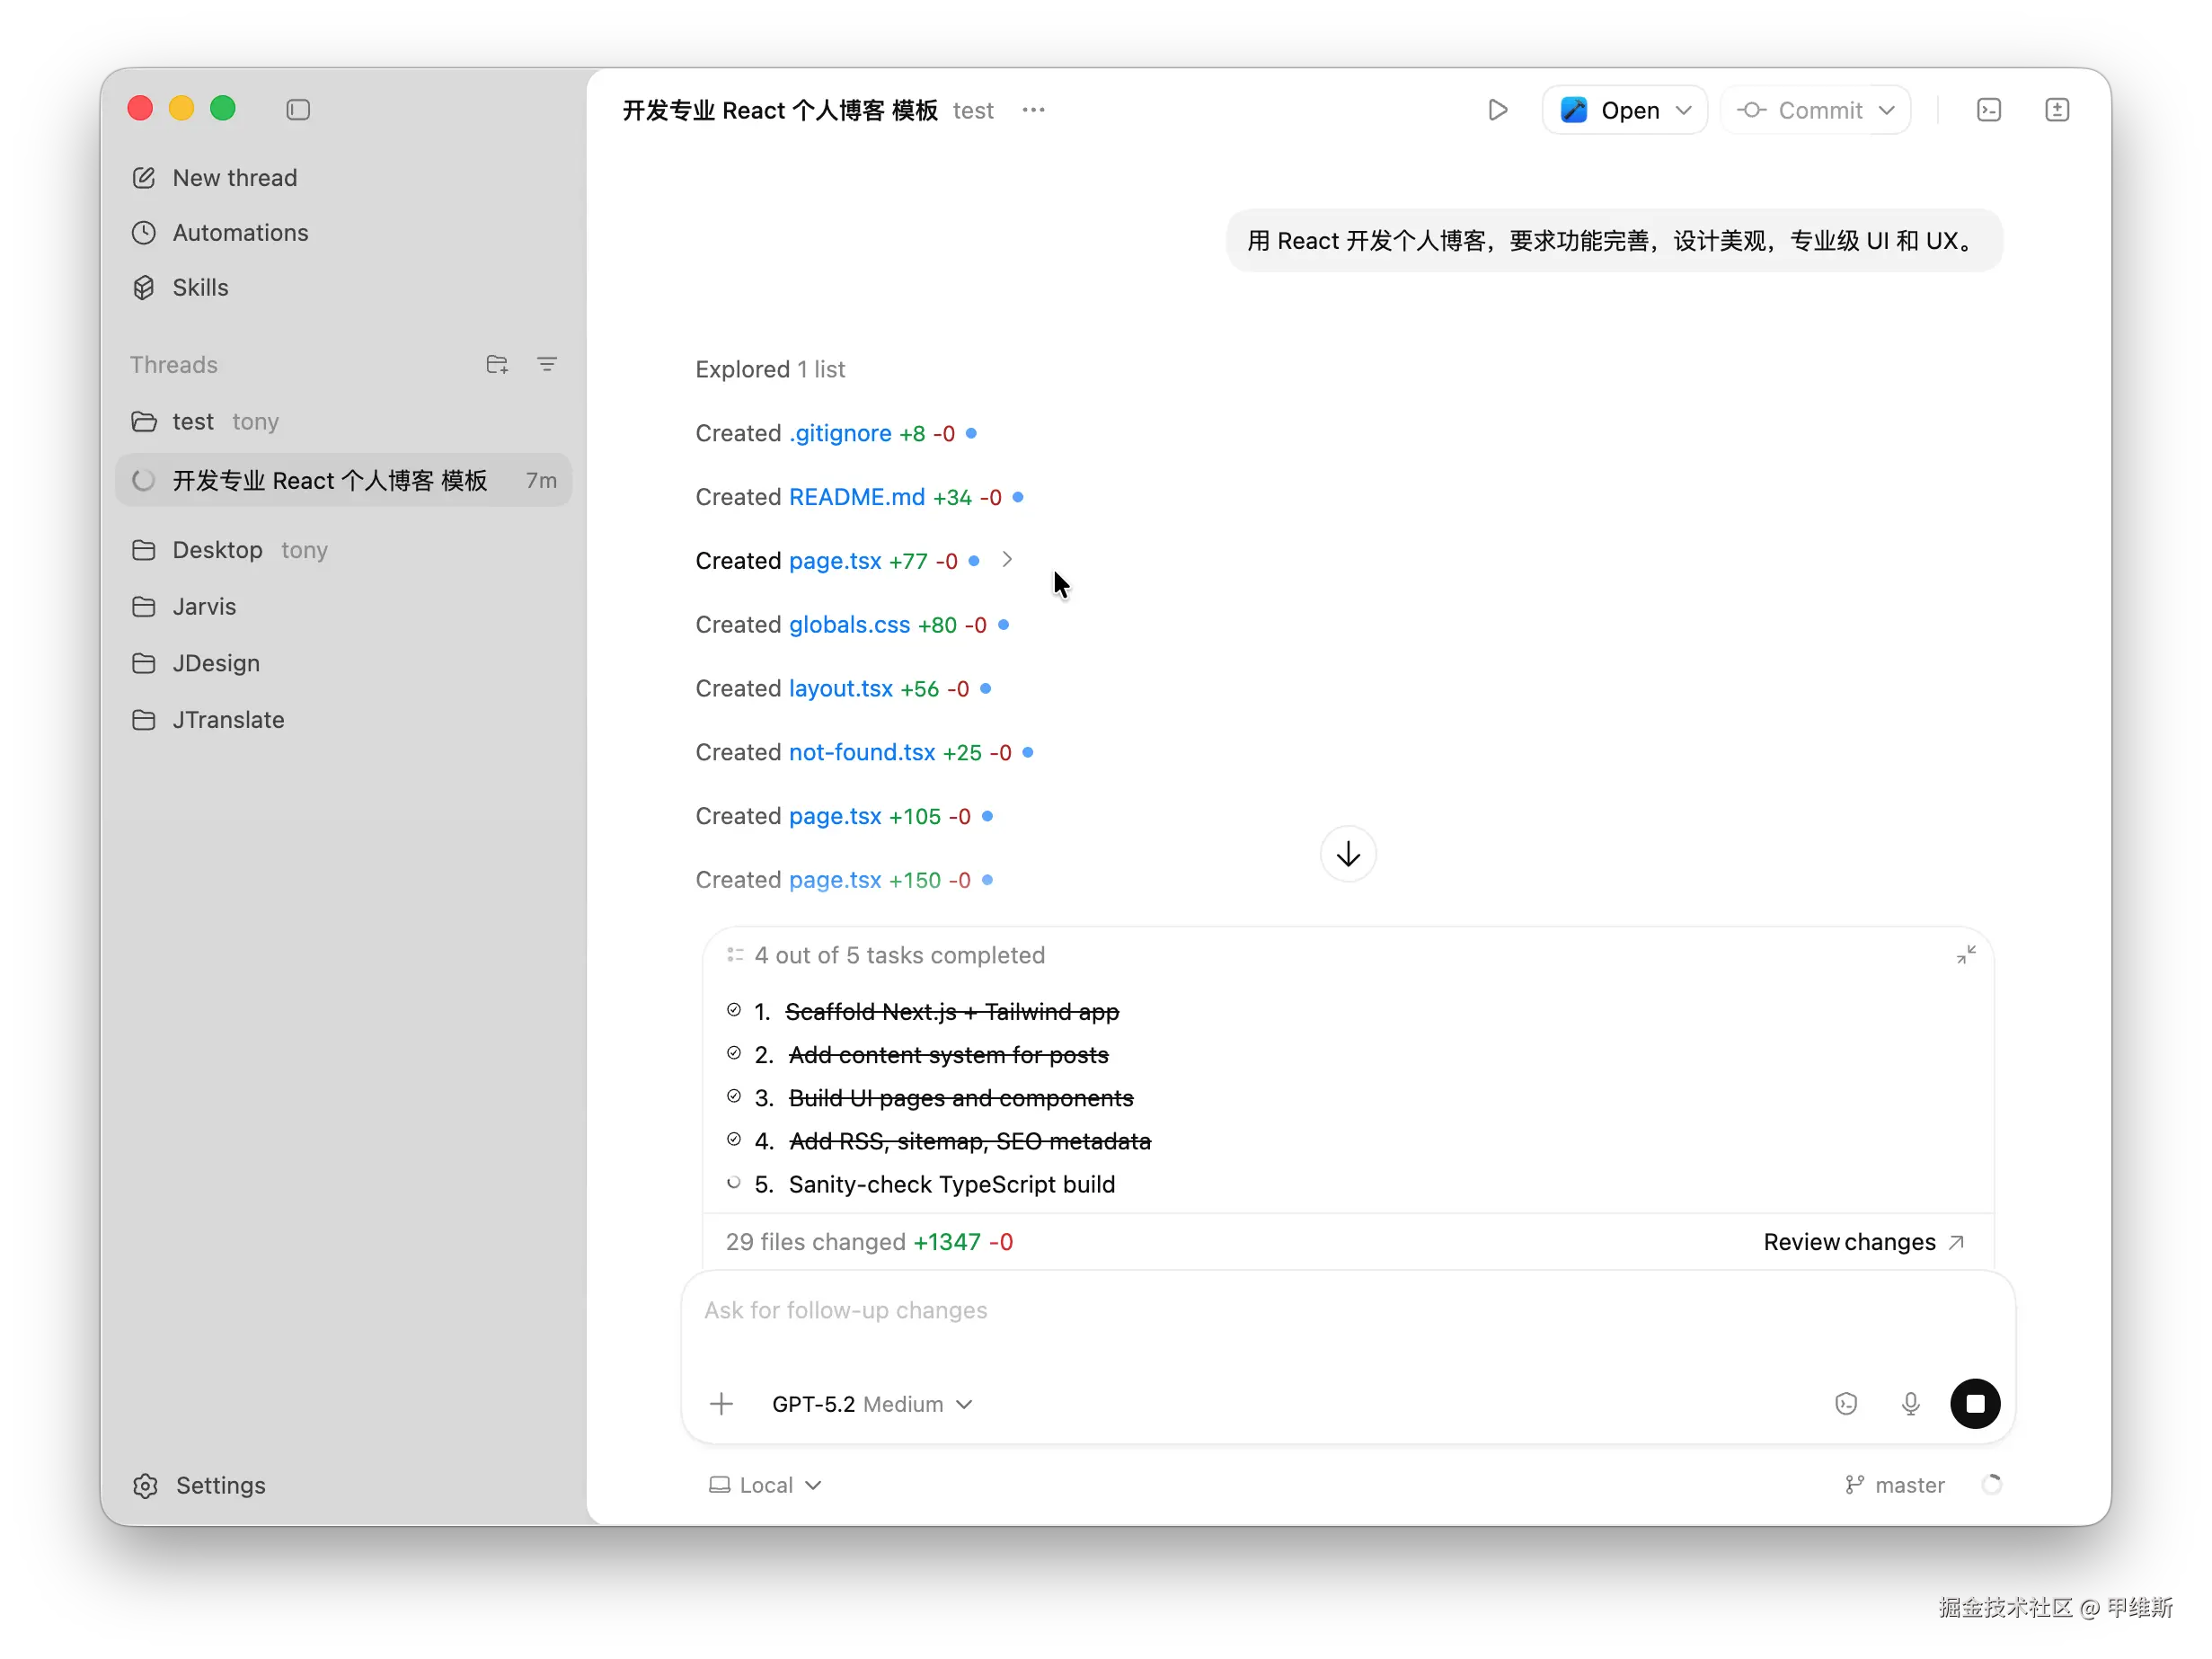Click the add new folder icon beside Threads
Screen dimensions: 2212x1659
pos(497,364)
